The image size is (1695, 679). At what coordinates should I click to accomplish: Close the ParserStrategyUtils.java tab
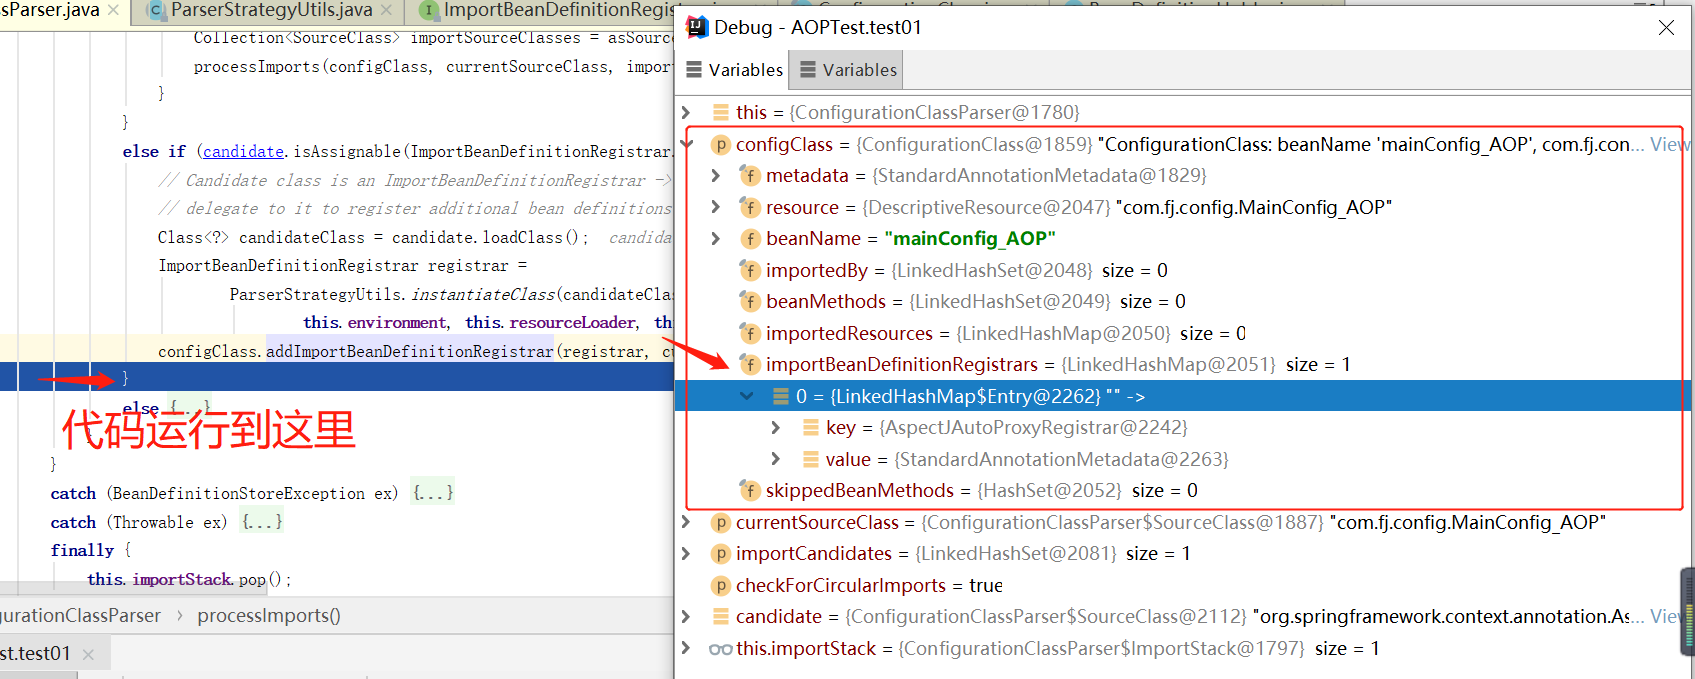pyautogui.click(x=386, y=10)
